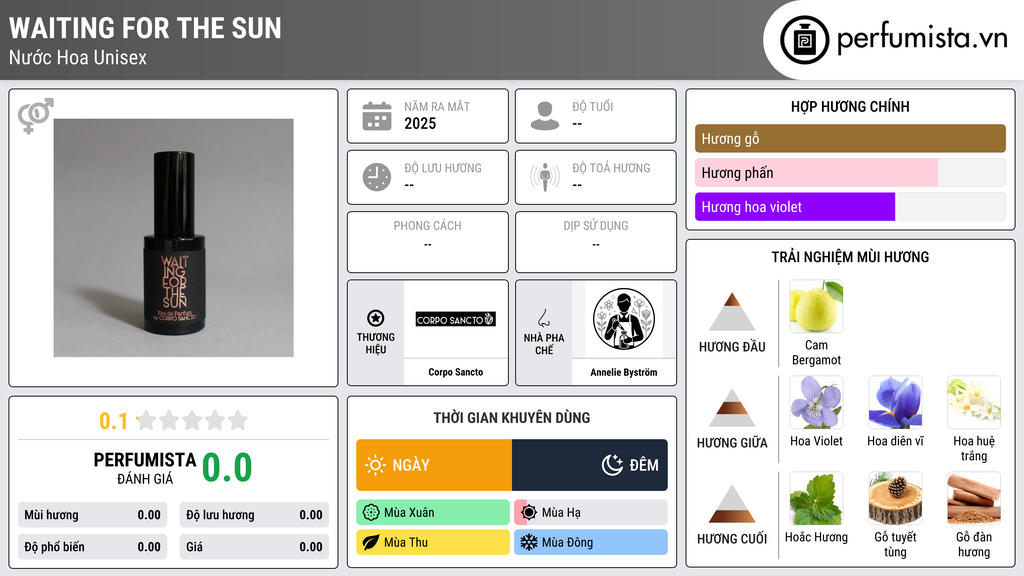Select the Hương phấn accord bar
This screenshot has width=1024, height=576.
tap(850, 172)
